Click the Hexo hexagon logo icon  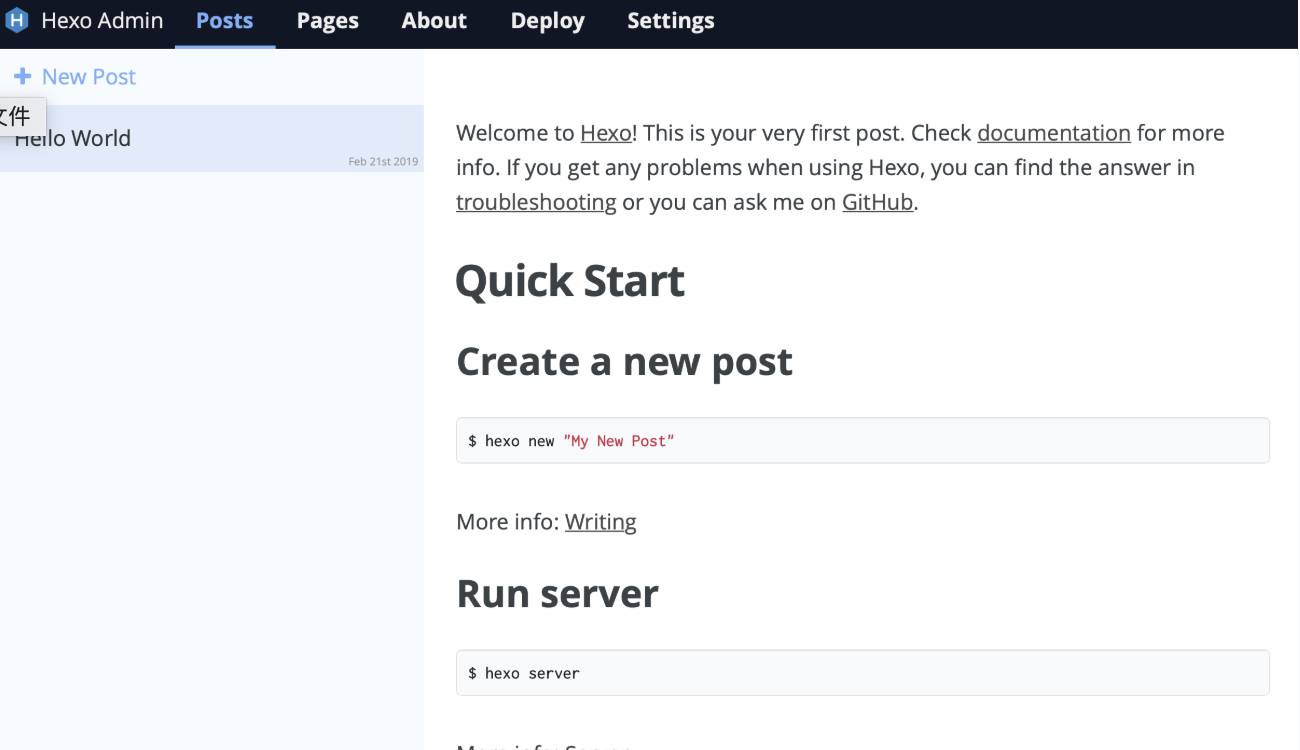17,20
